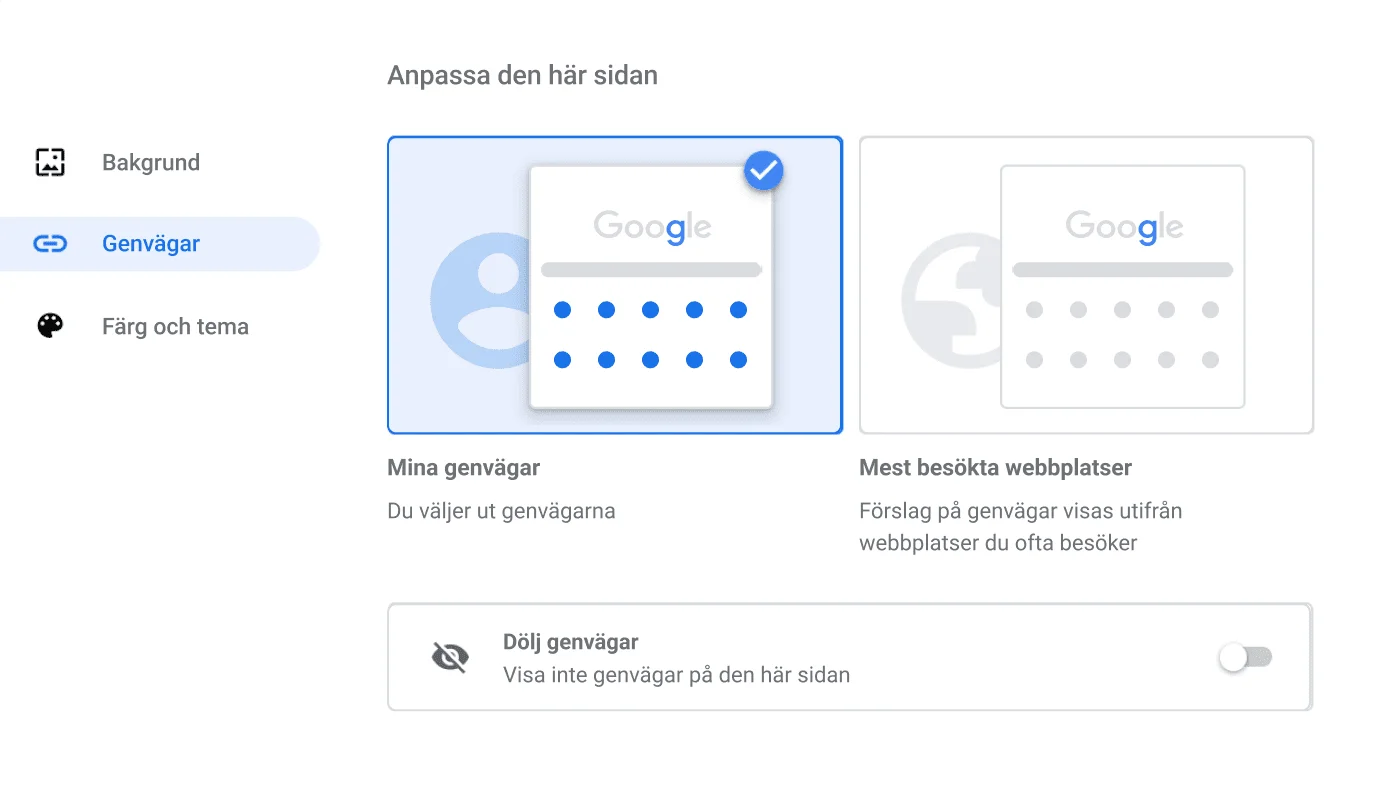Viewport: 1400px width, 787px height.
Task: Click the Bakgrund picture icon in the sidebar
Action: 48,161
